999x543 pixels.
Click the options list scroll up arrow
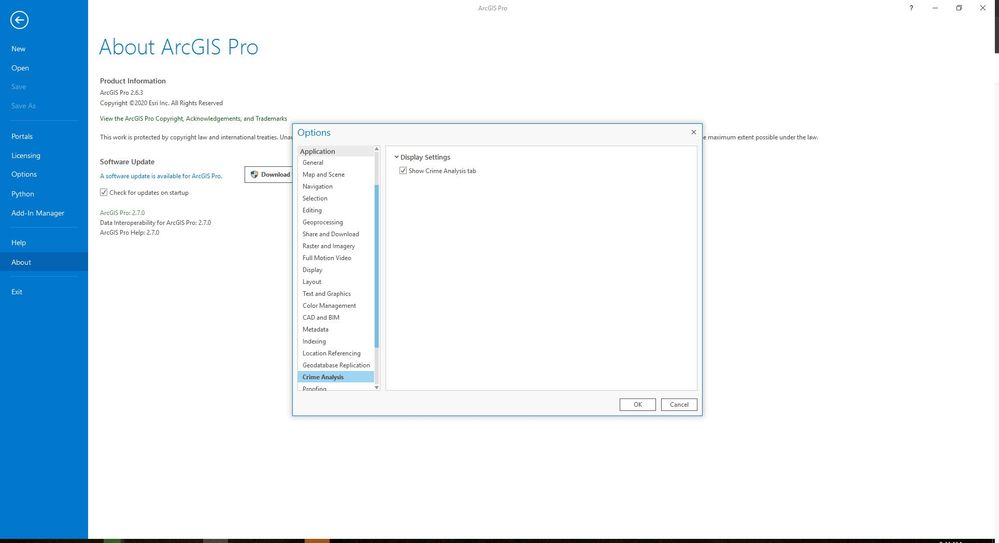tap(377, 149)
